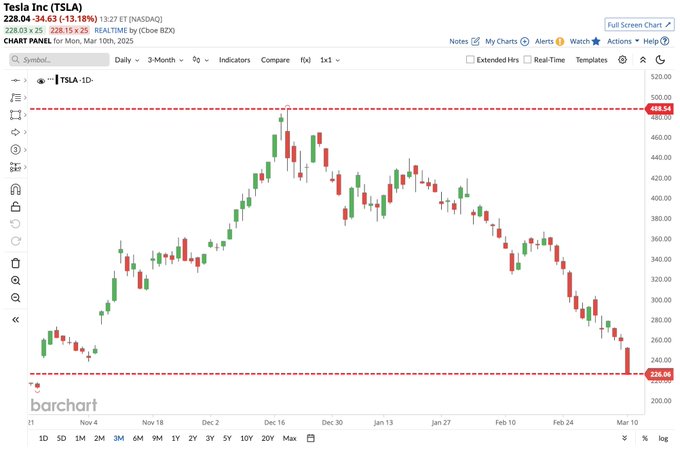
Task: Click the REALTIME quote link
Action: [x=111, y=30]
